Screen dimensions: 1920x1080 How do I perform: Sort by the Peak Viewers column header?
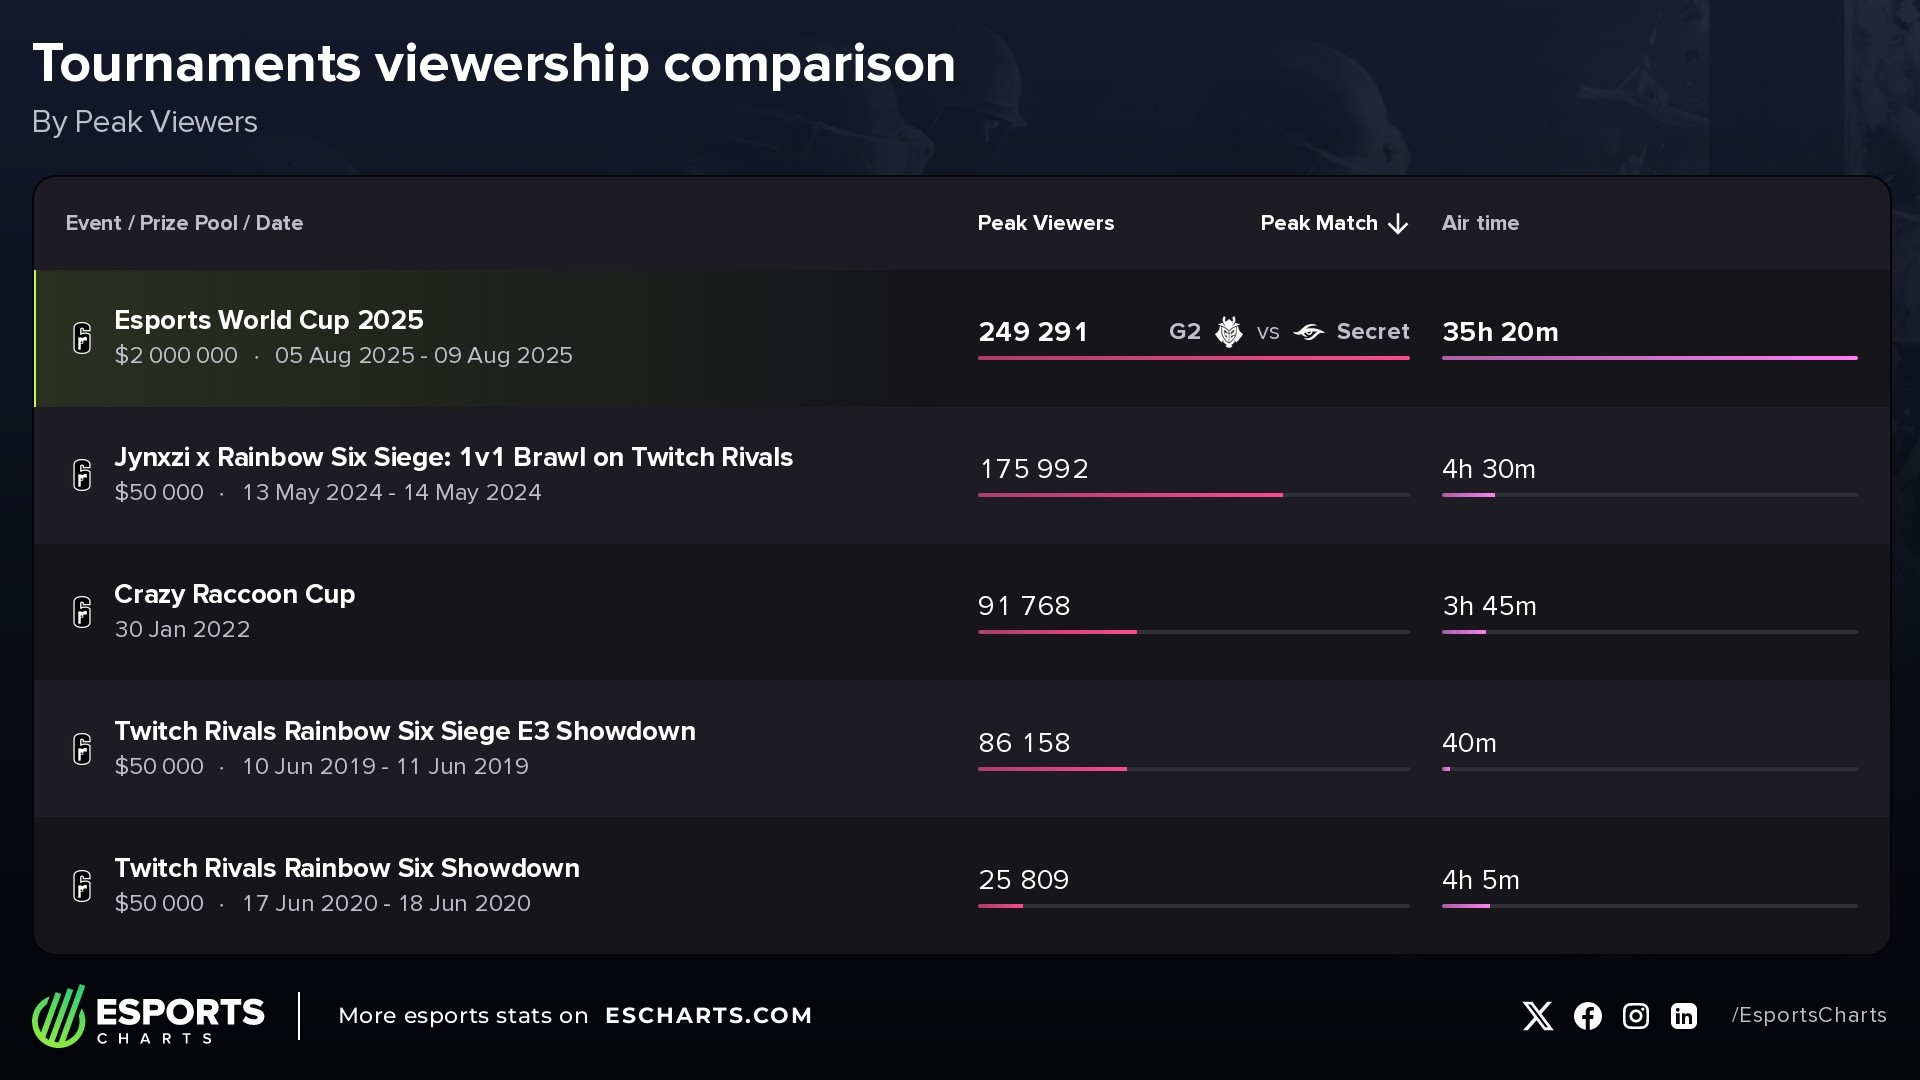point(1045,223)
